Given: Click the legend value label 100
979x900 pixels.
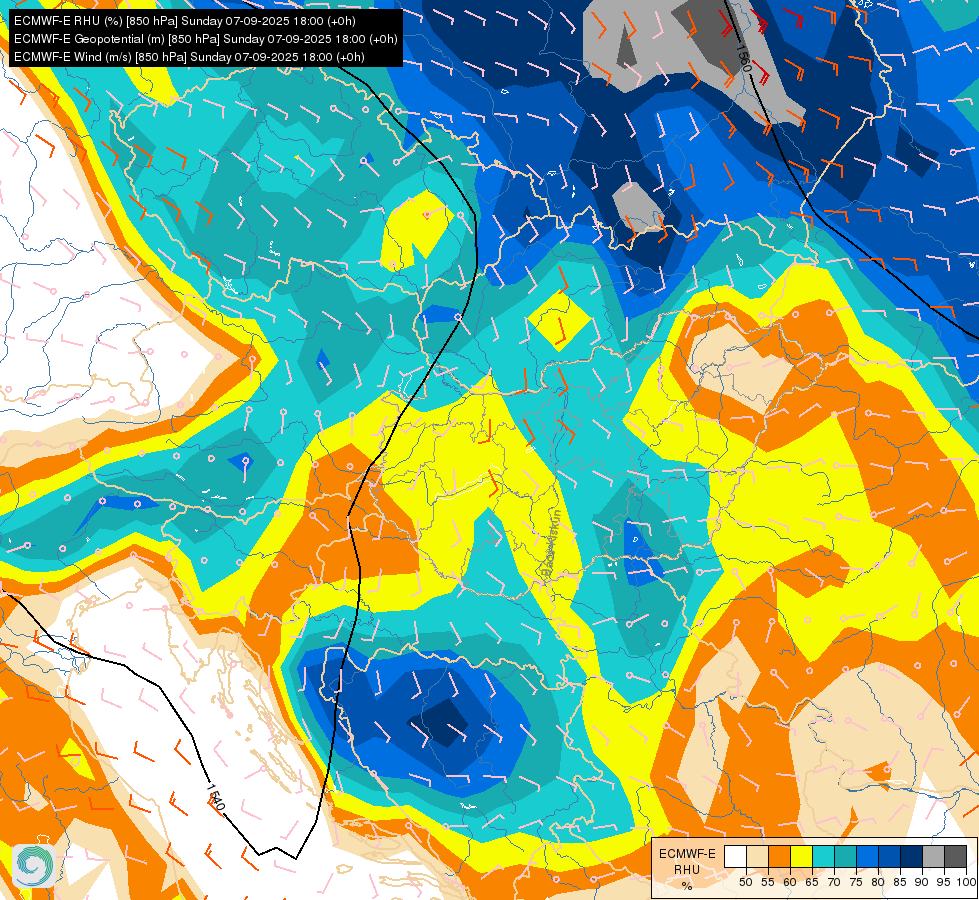Looking at the screenshot, I should coord(966,882).
